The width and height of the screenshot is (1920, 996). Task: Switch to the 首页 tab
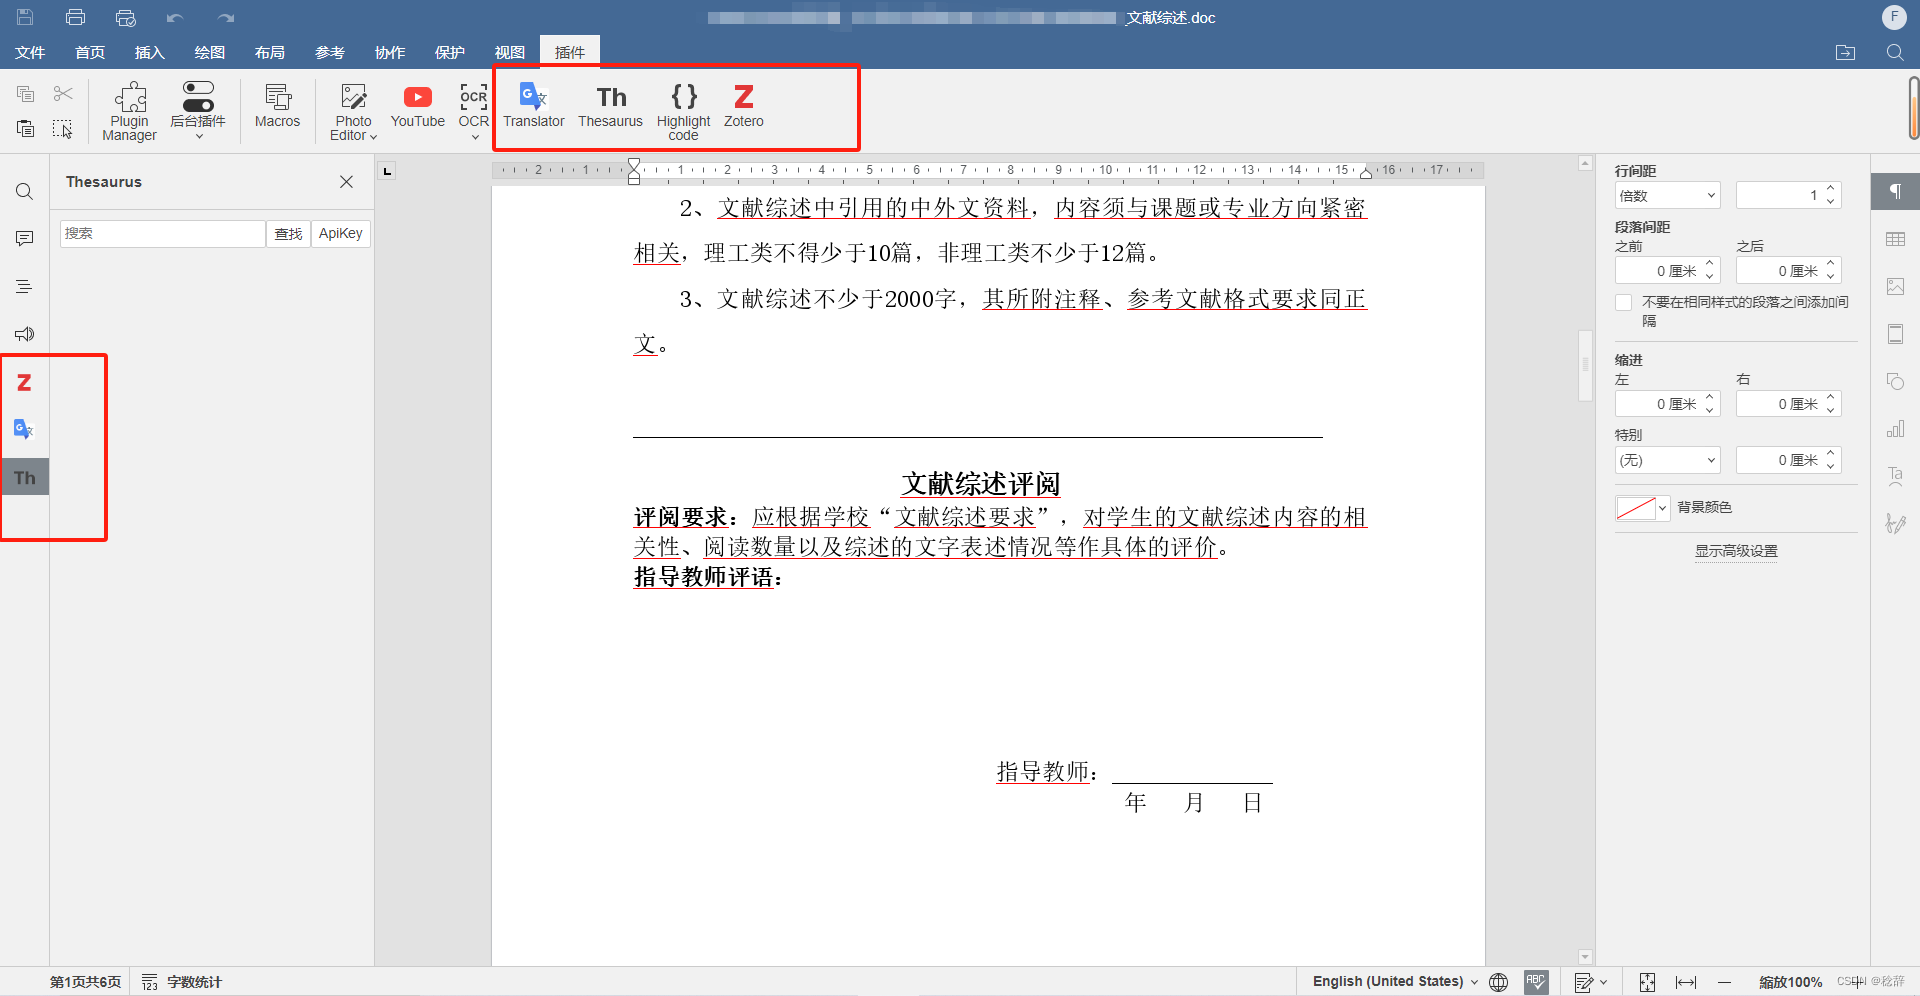point(90,52)
